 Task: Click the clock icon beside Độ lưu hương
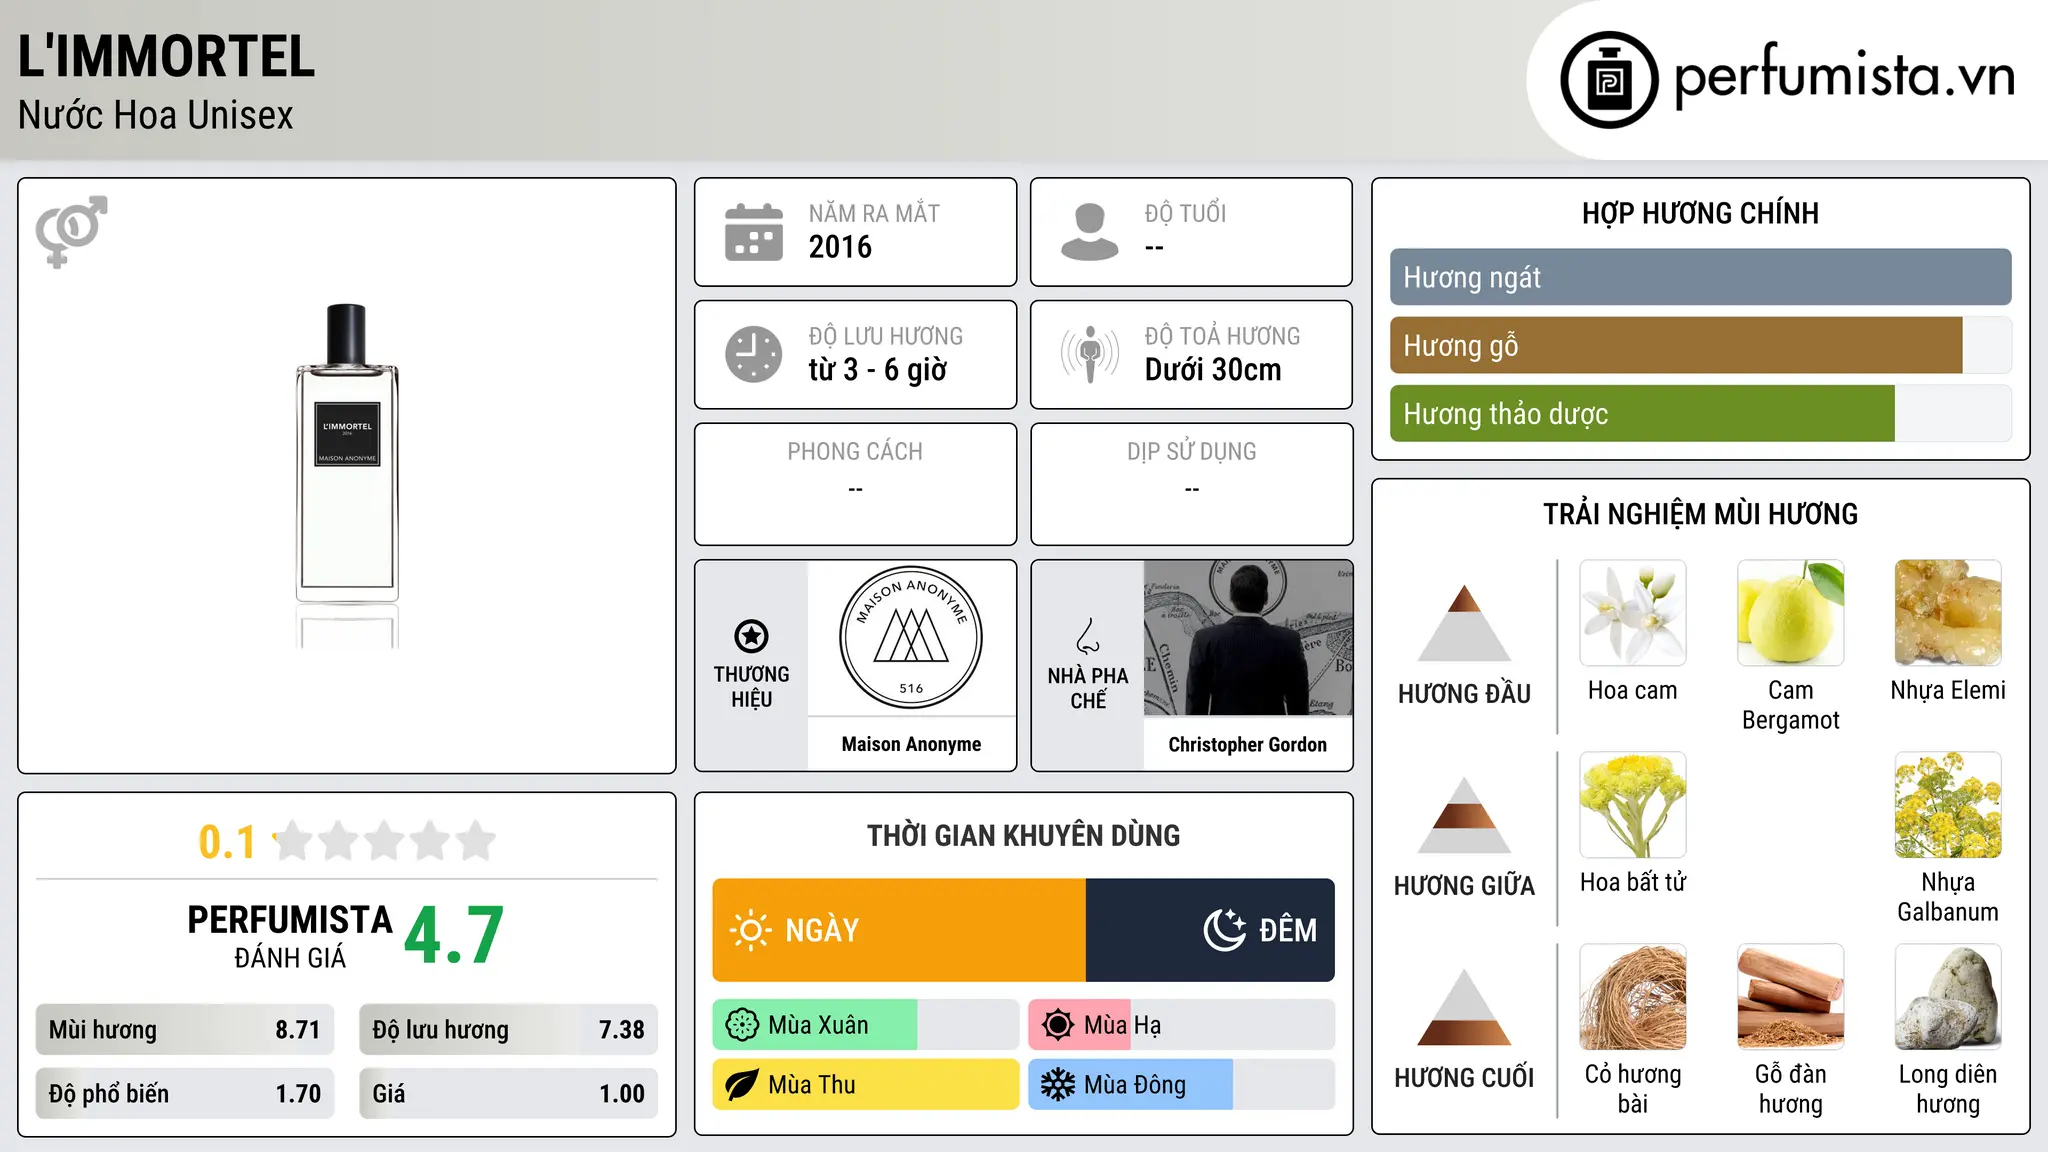pyautogui.click(x=754, y=354)
